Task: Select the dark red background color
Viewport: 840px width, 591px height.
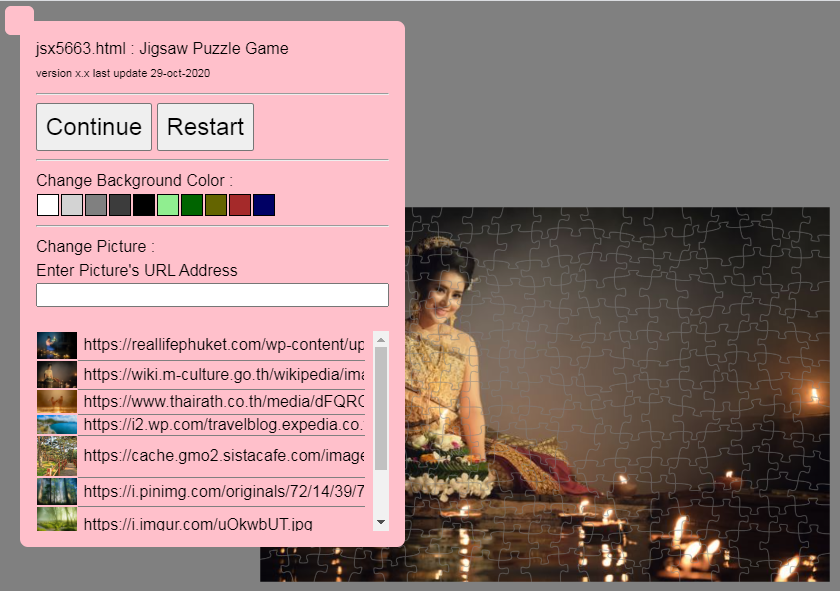Action: click(x=239, y=204)
